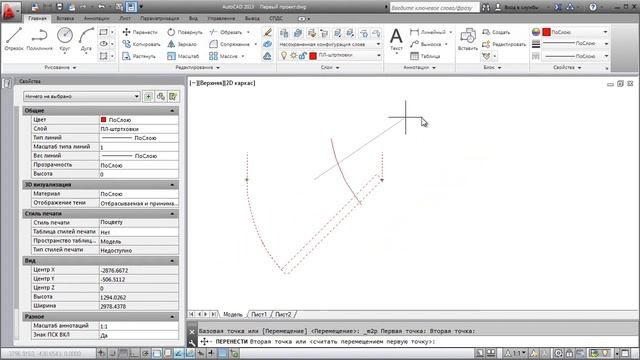Image resolution: width=640 pixels, height=360 pixels.
Task: Collapse the Общие section in properties
Action: (172, 111)
